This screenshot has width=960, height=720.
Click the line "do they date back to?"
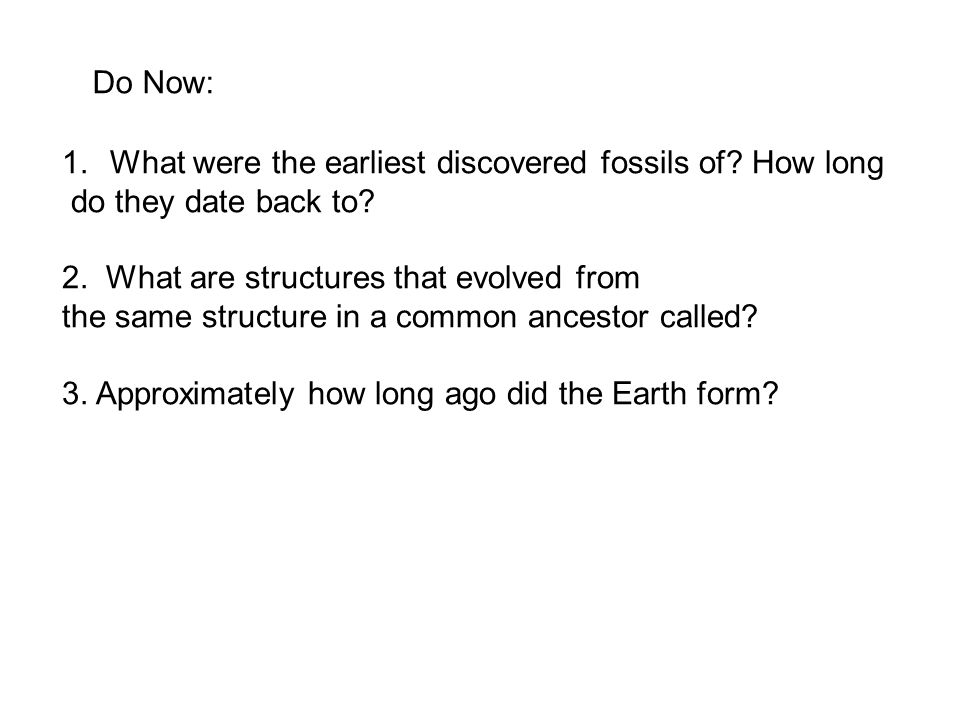click(222, 203)
